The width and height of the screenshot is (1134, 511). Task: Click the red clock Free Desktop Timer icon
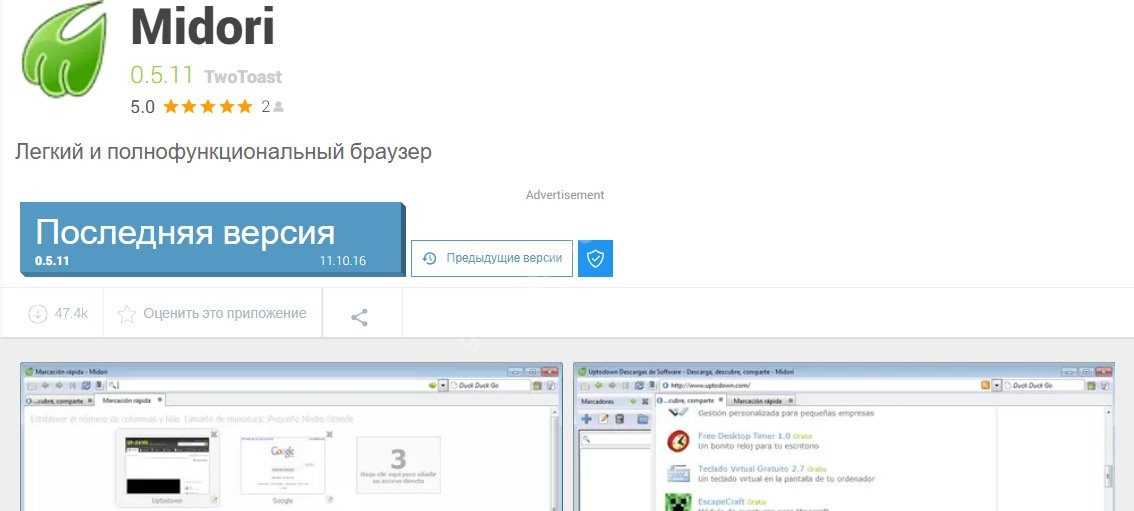click(x=678, y=440)
